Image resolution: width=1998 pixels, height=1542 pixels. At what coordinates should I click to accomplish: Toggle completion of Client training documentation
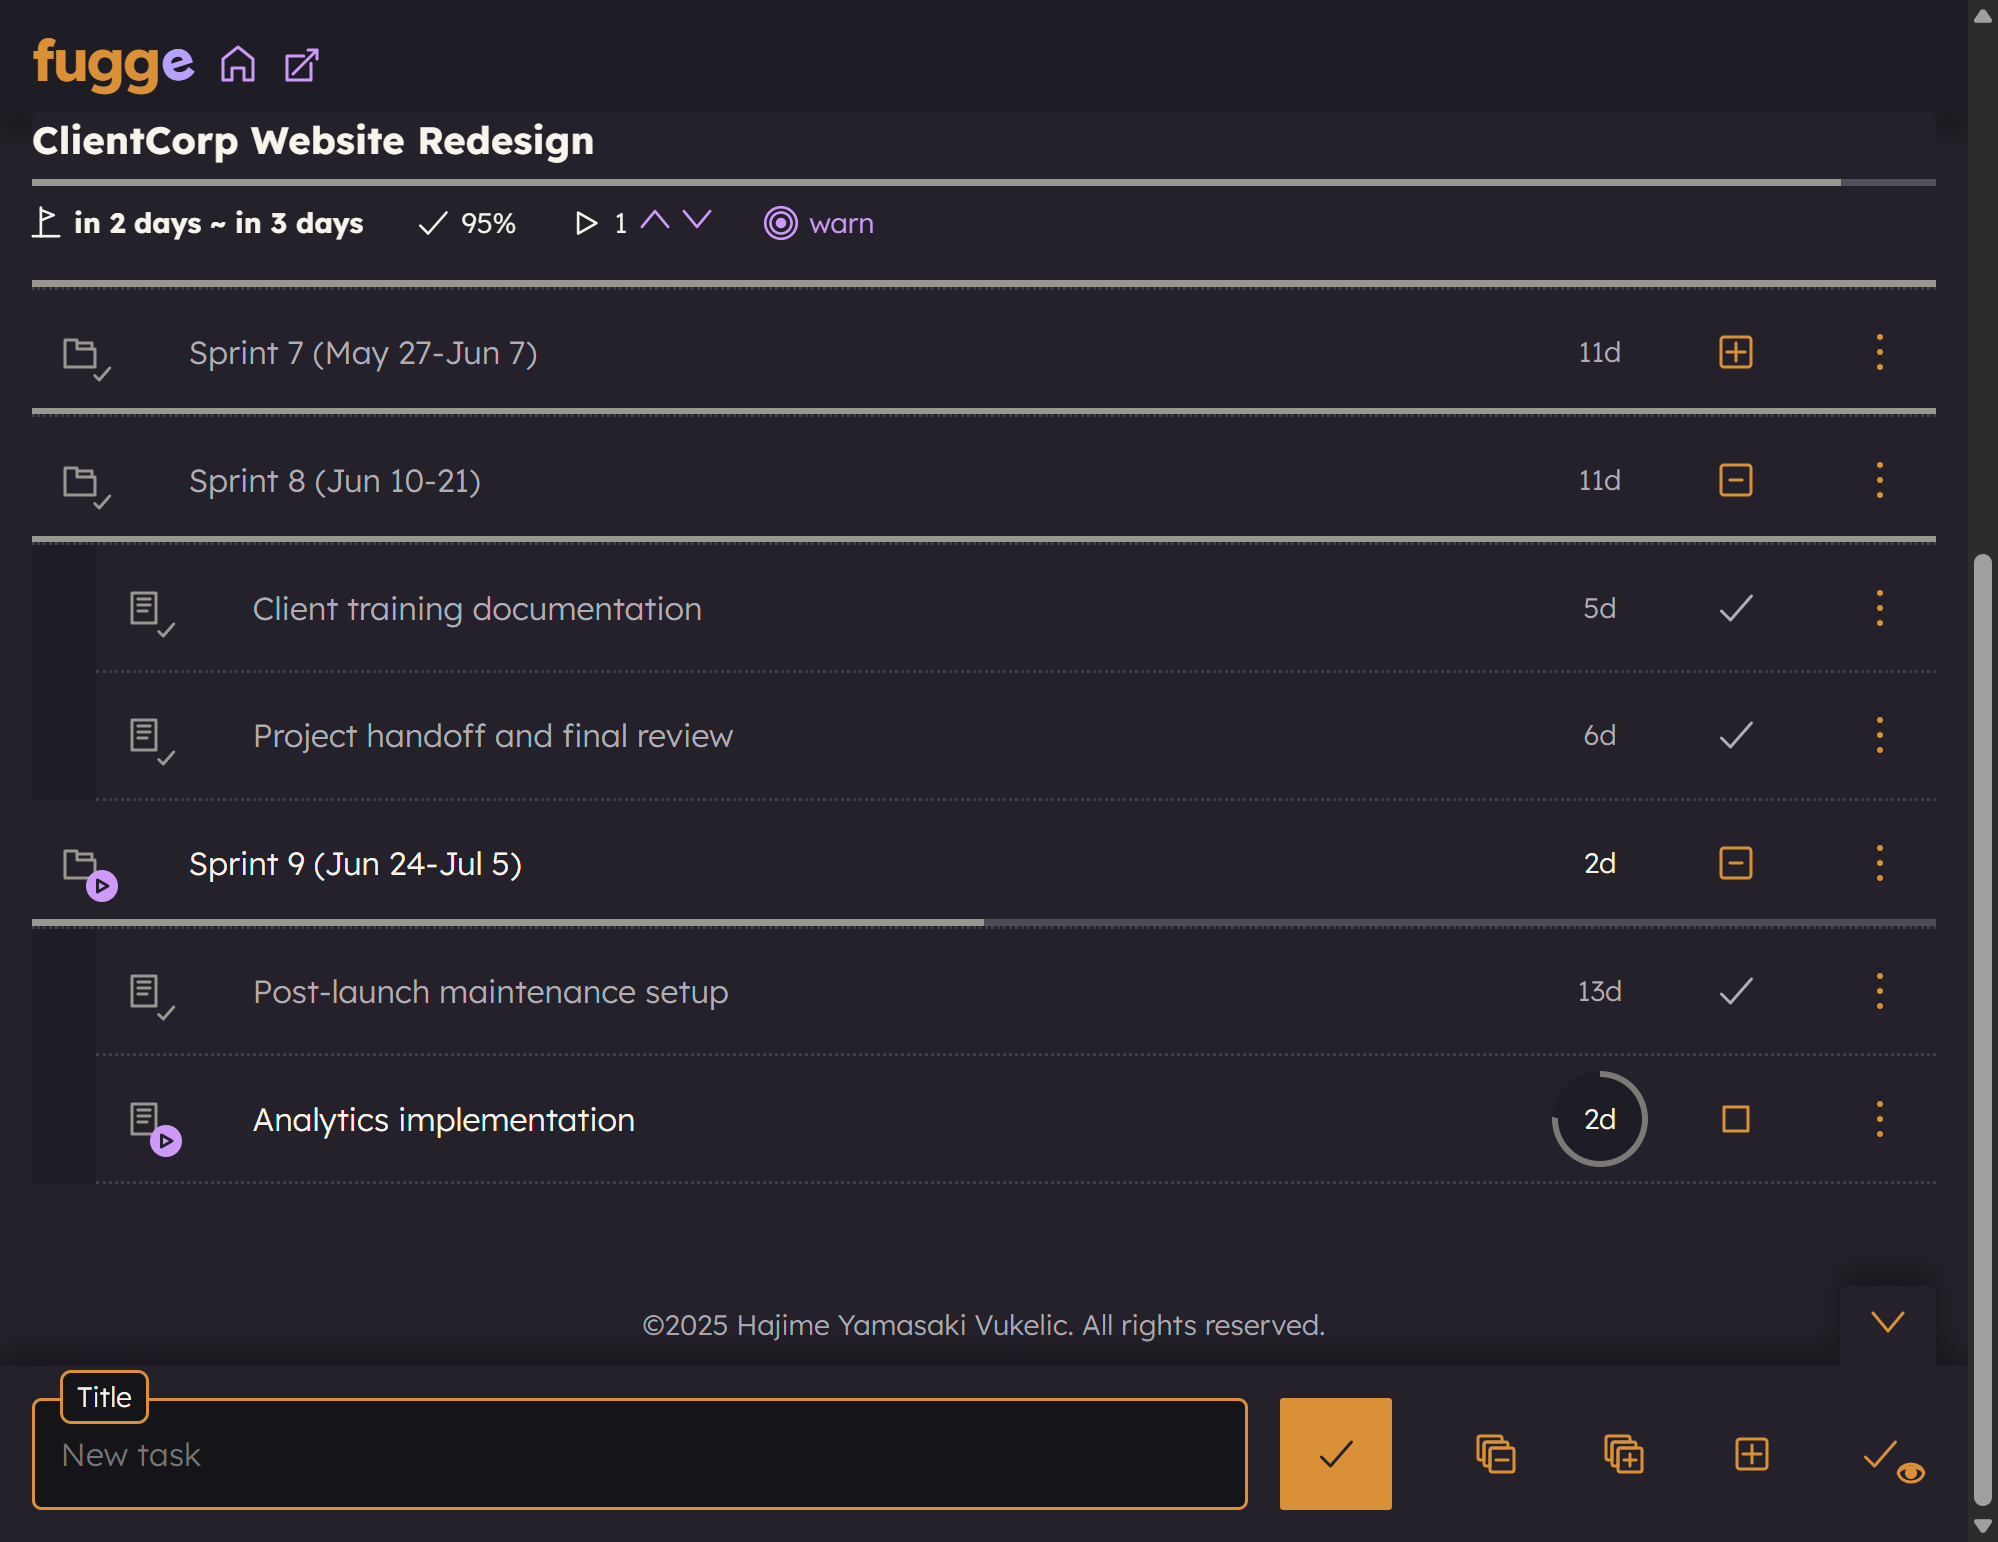[1735, 608]
